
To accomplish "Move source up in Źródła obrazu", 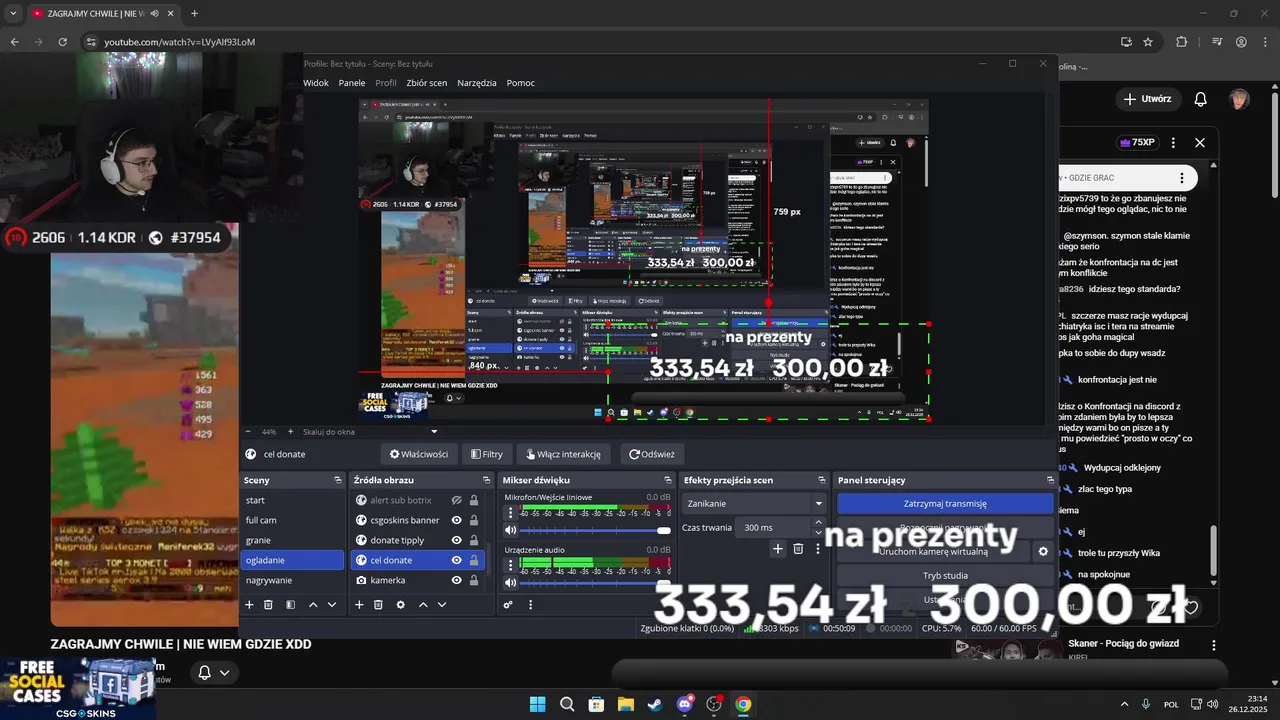I will pos(423,605).
